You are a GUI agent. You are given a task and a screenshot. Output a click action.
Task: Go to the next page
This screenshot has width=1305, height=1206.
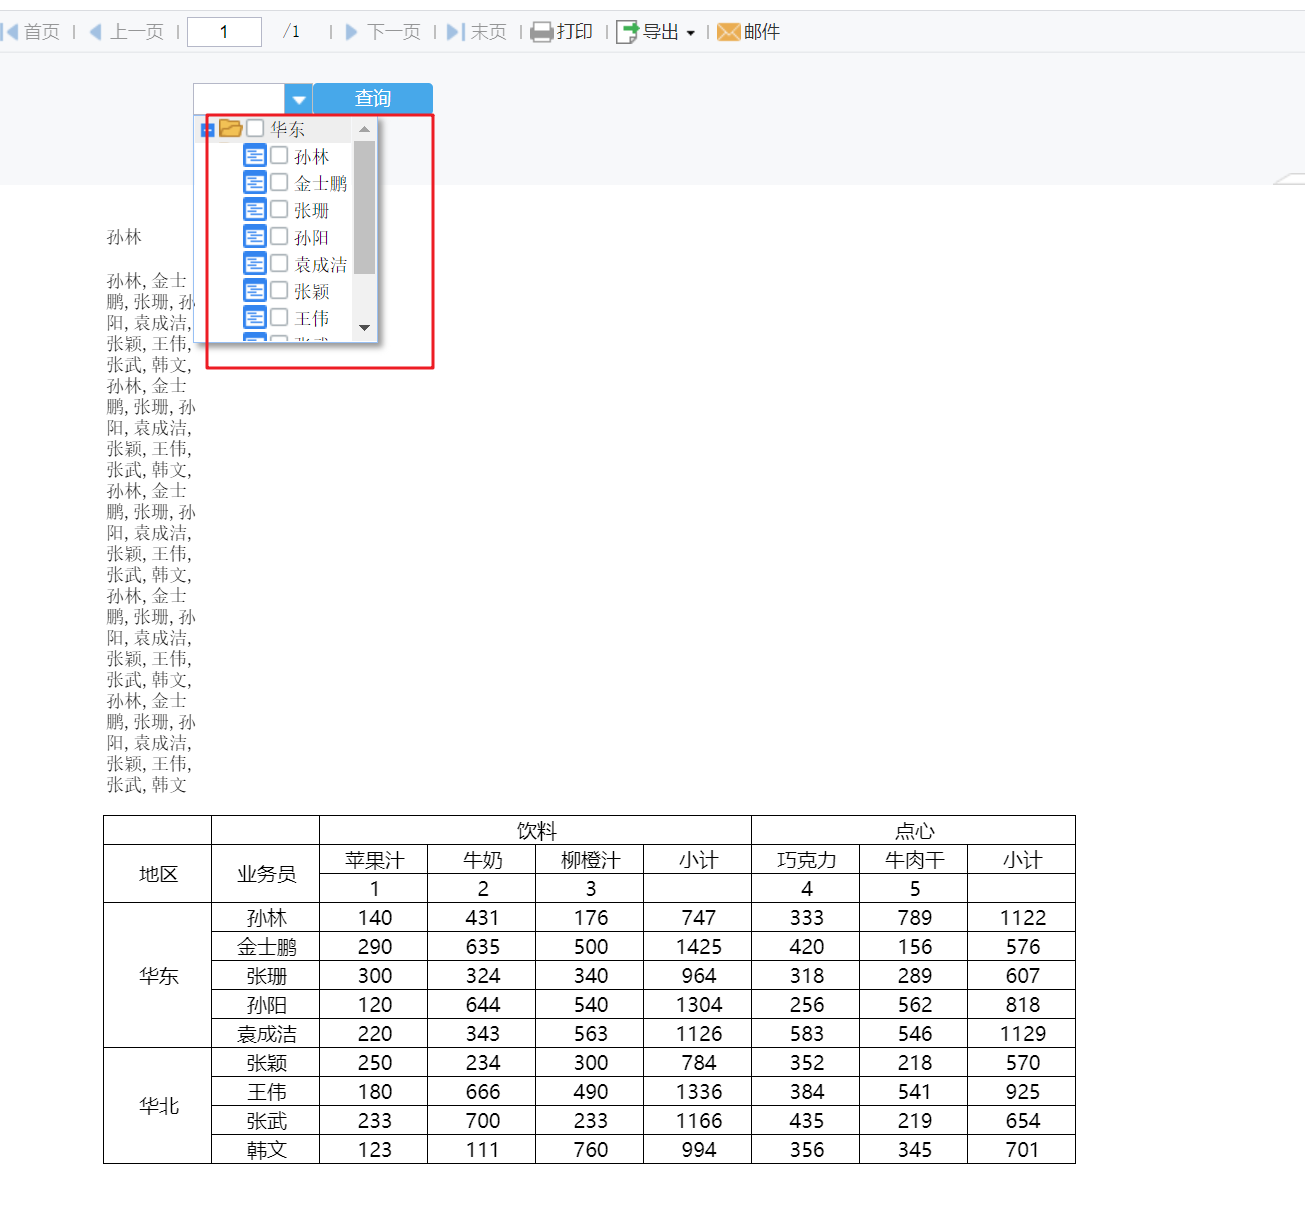[383, 32]
